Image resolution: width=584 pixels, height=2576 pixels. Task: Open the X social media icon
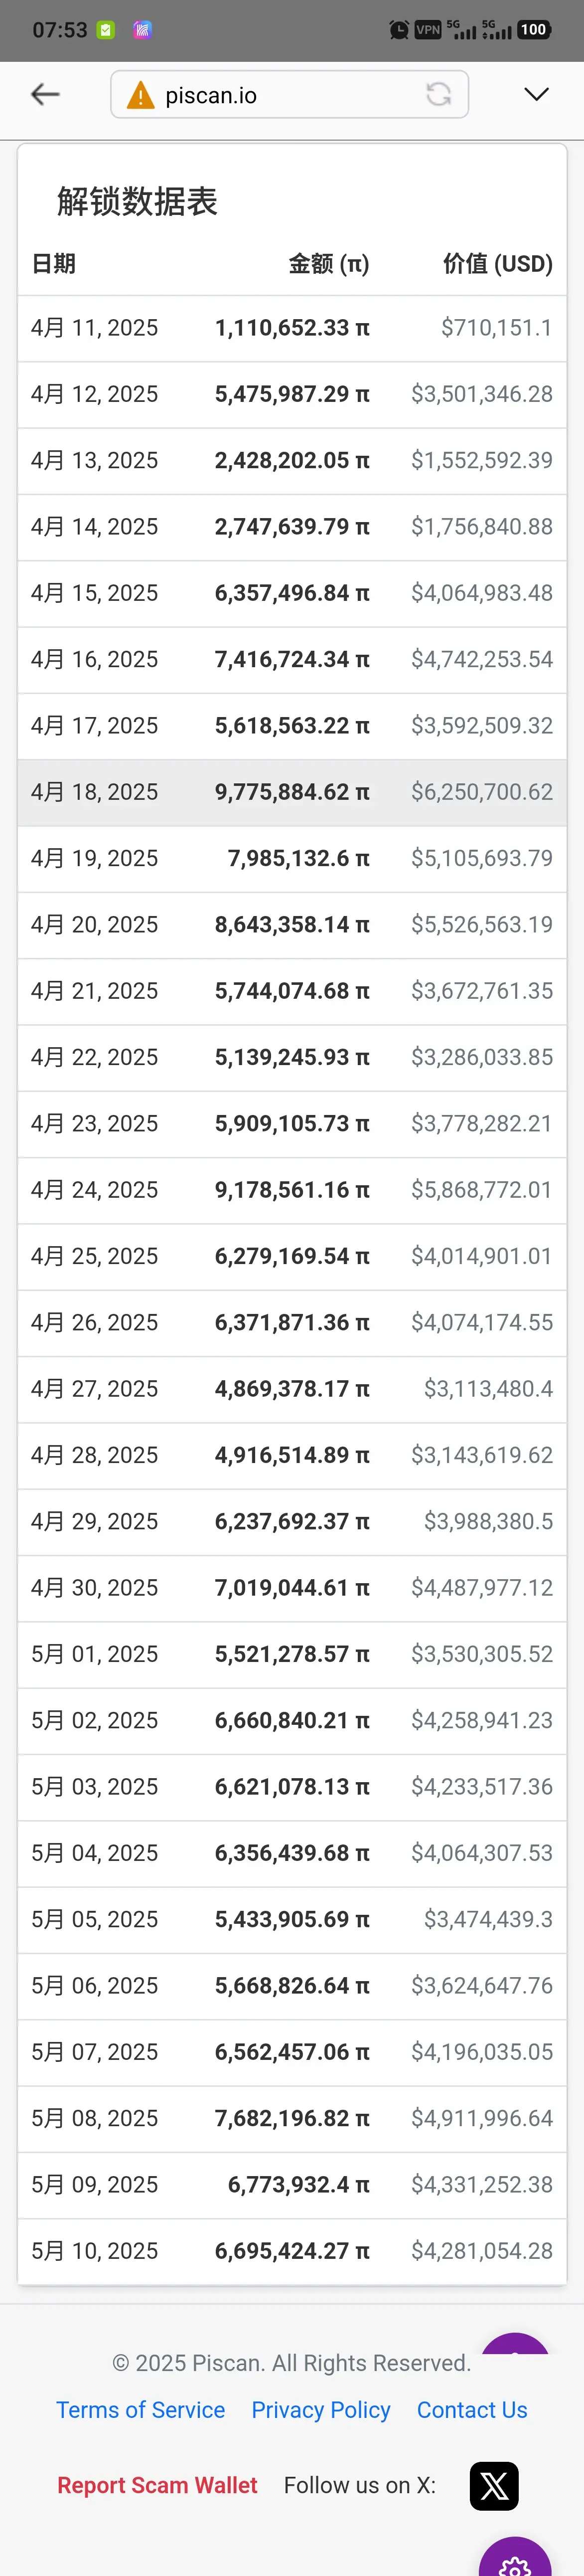click(x=494, y=2485)
